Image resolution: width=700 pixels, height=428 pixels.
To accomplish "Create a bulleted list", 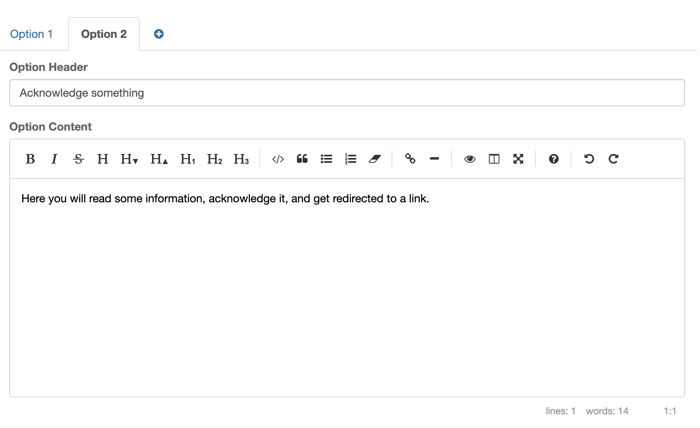I will (x=326, y=159).
